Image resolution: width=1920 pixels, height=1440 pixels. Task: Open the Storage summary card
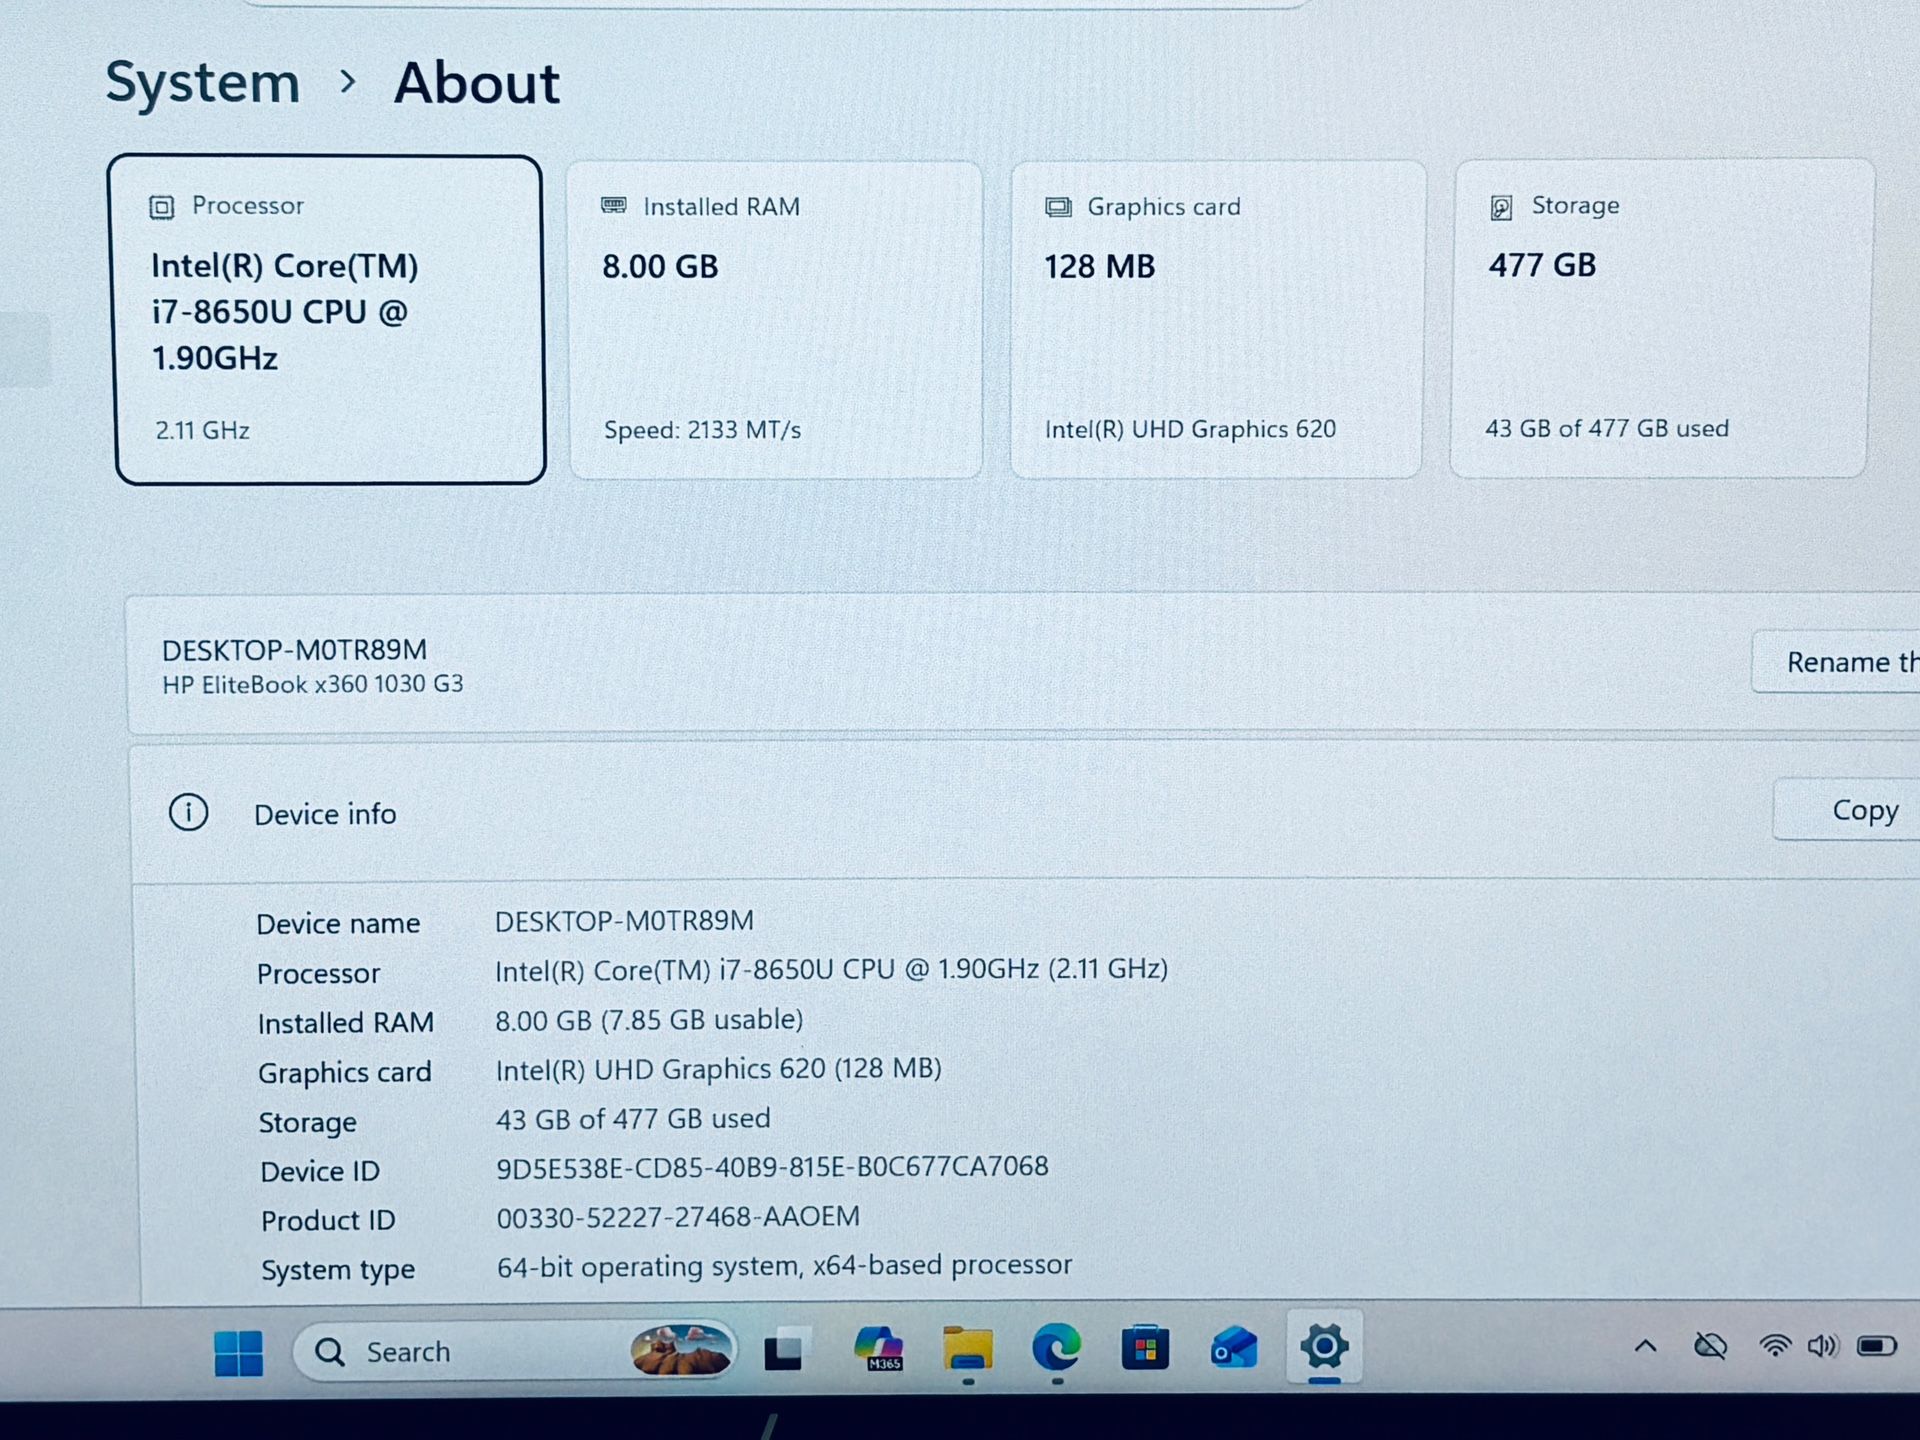click(1660, 318)
